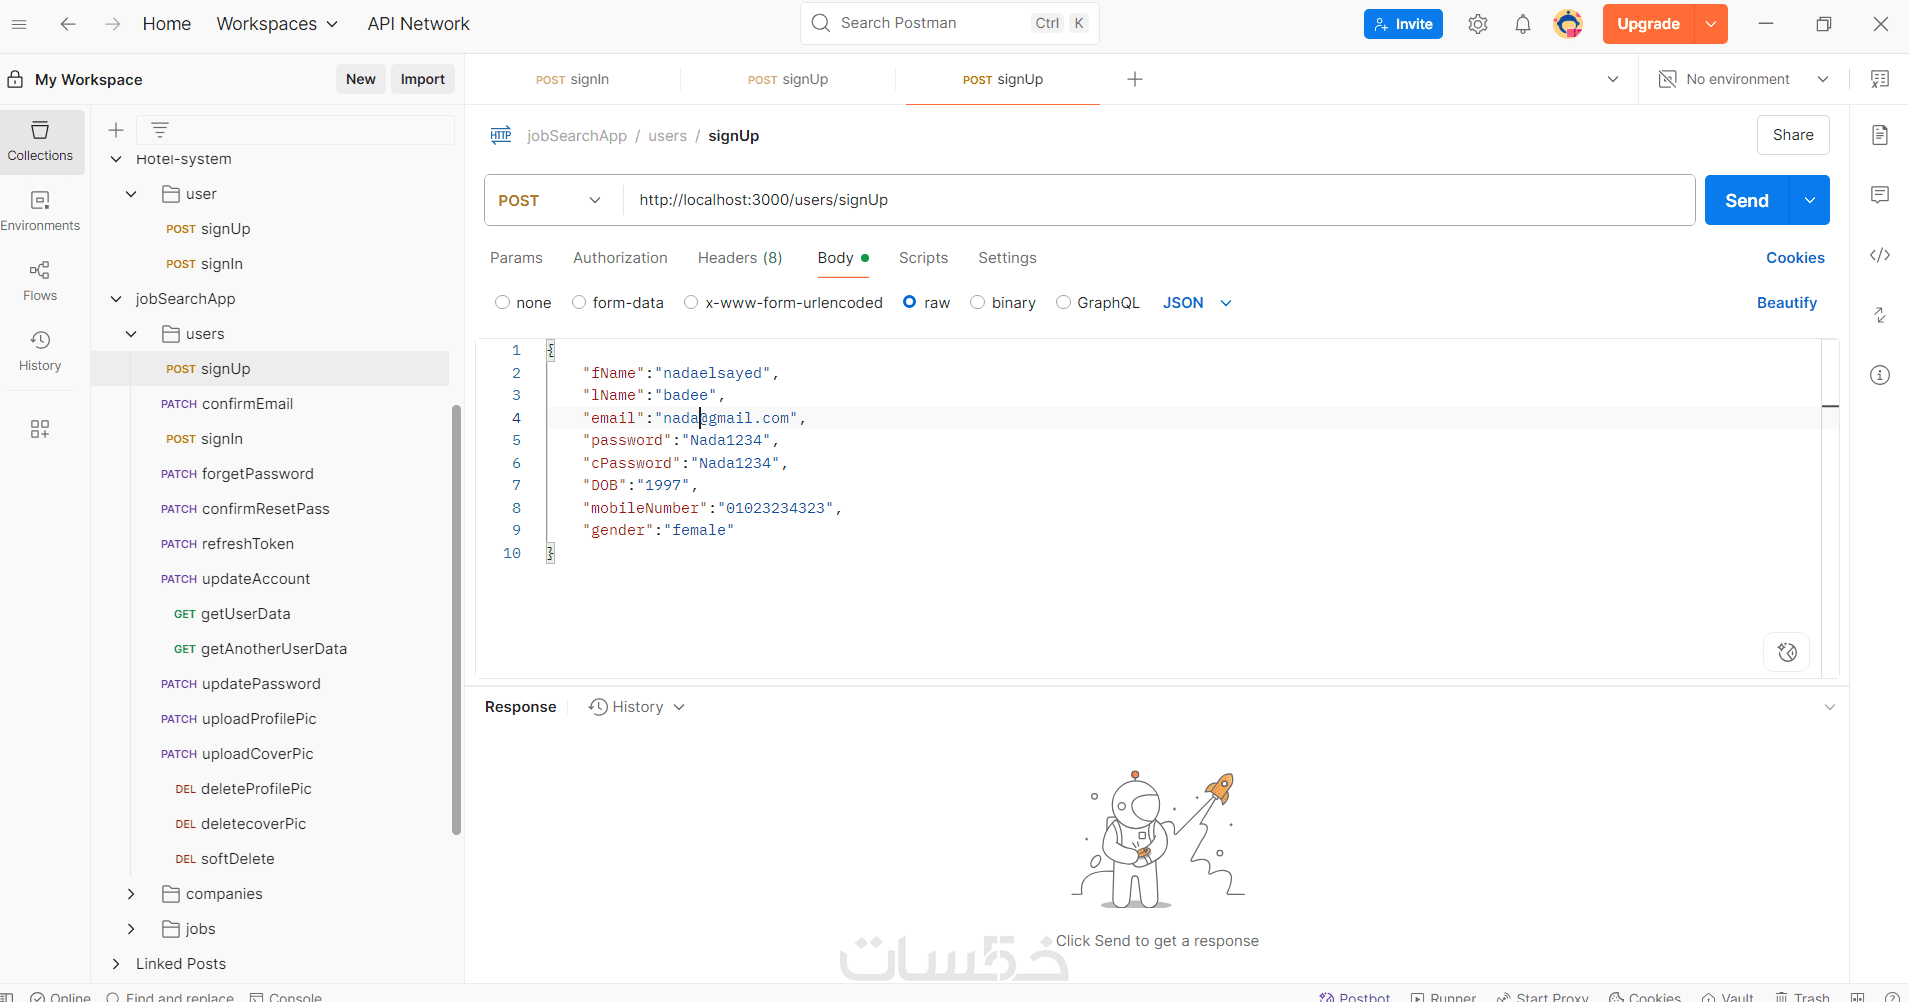Collapse the jobSearchApp collection

pyautogui.click(x=116, y=299)
